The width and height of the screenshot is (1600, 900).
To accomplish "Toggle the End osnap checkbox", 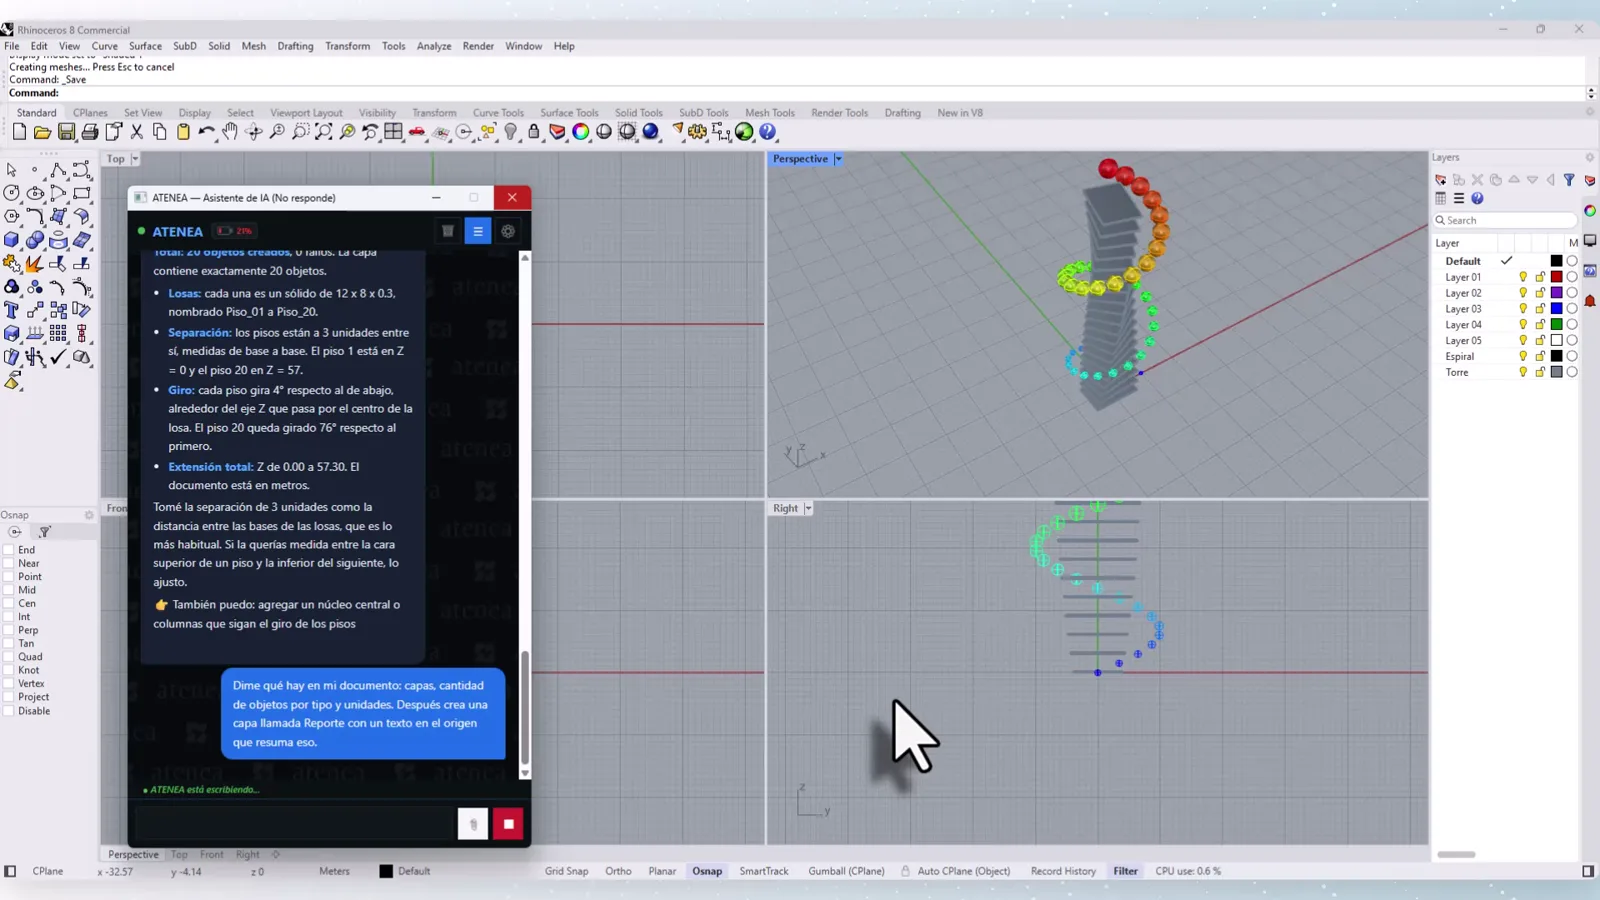I will pyautogui.click(x=9, y=550).
